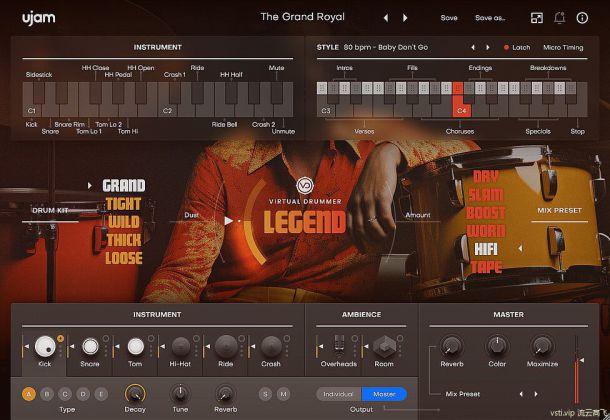Solo the selected instrument with S
Image resolution: width=610 pixels, height=420 pixels.
pos(265,394)
